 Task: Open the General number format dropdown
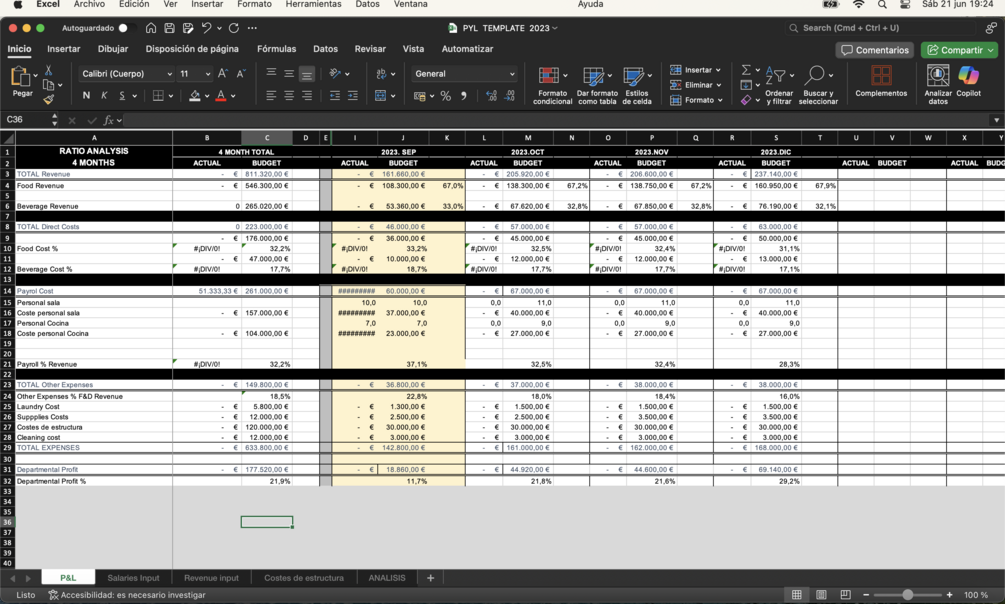pyautogui.click(x=464, y=74)
